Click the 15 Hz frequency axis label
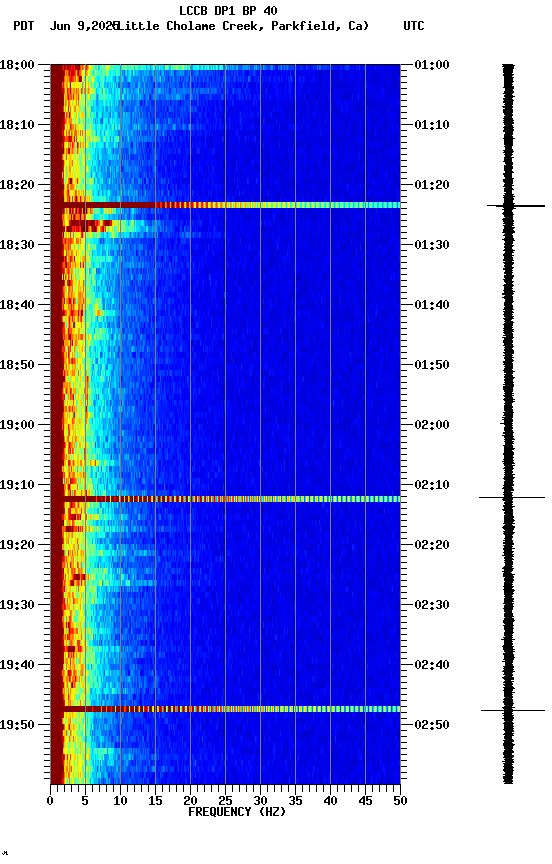This screenshot has width=552, height=864. [155, 801]
